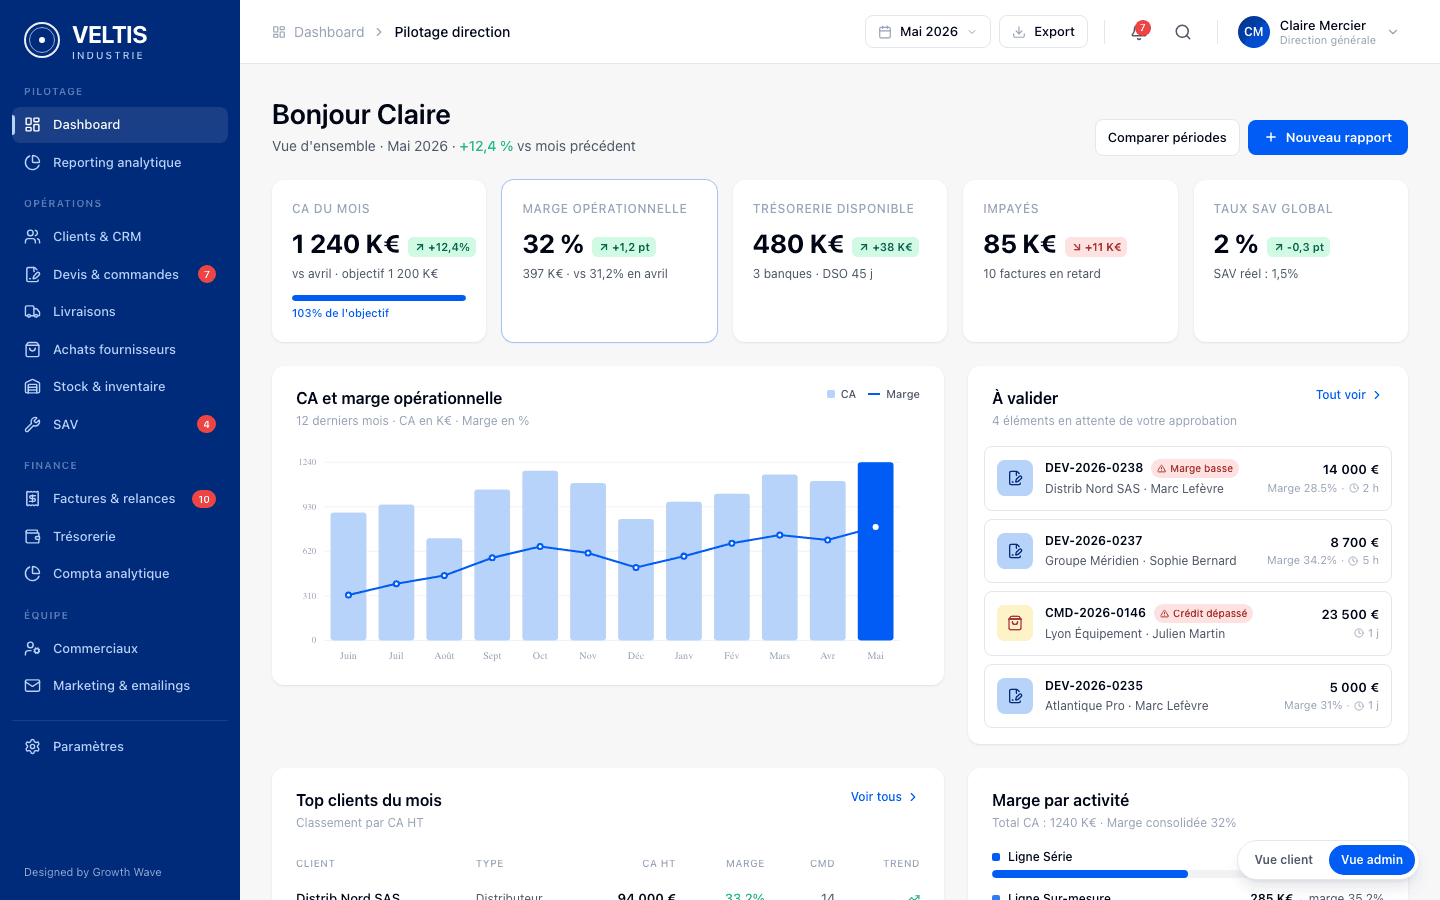Viewport: 1440px width, 900px height.
Task: Click the Stock & inventaire icon
Action: [x=33, y=387]
